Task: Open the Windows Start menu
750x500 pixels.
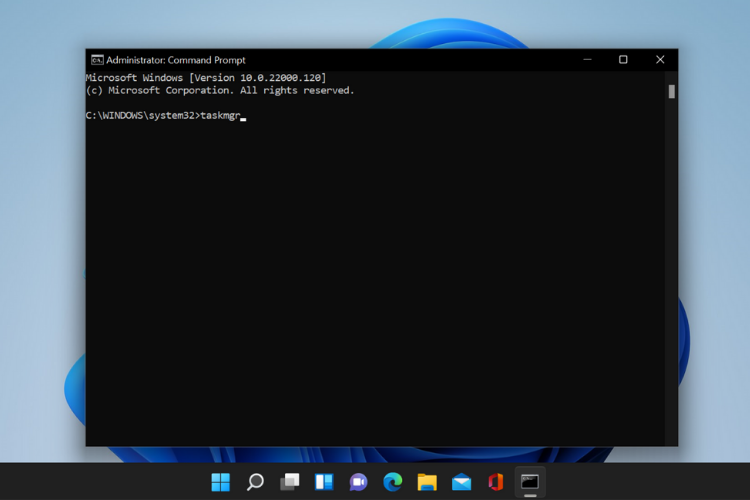Action: [221, 482]
